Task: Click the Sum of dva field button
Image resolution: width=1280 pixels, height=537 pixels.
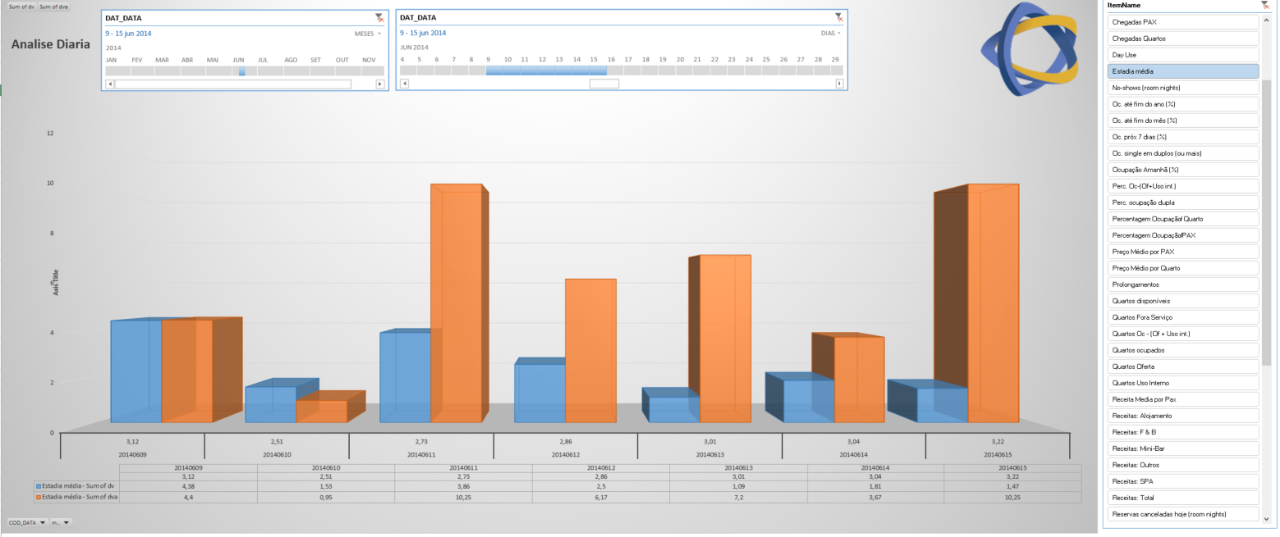Action: pyautogui.click(x=54, y=6)
